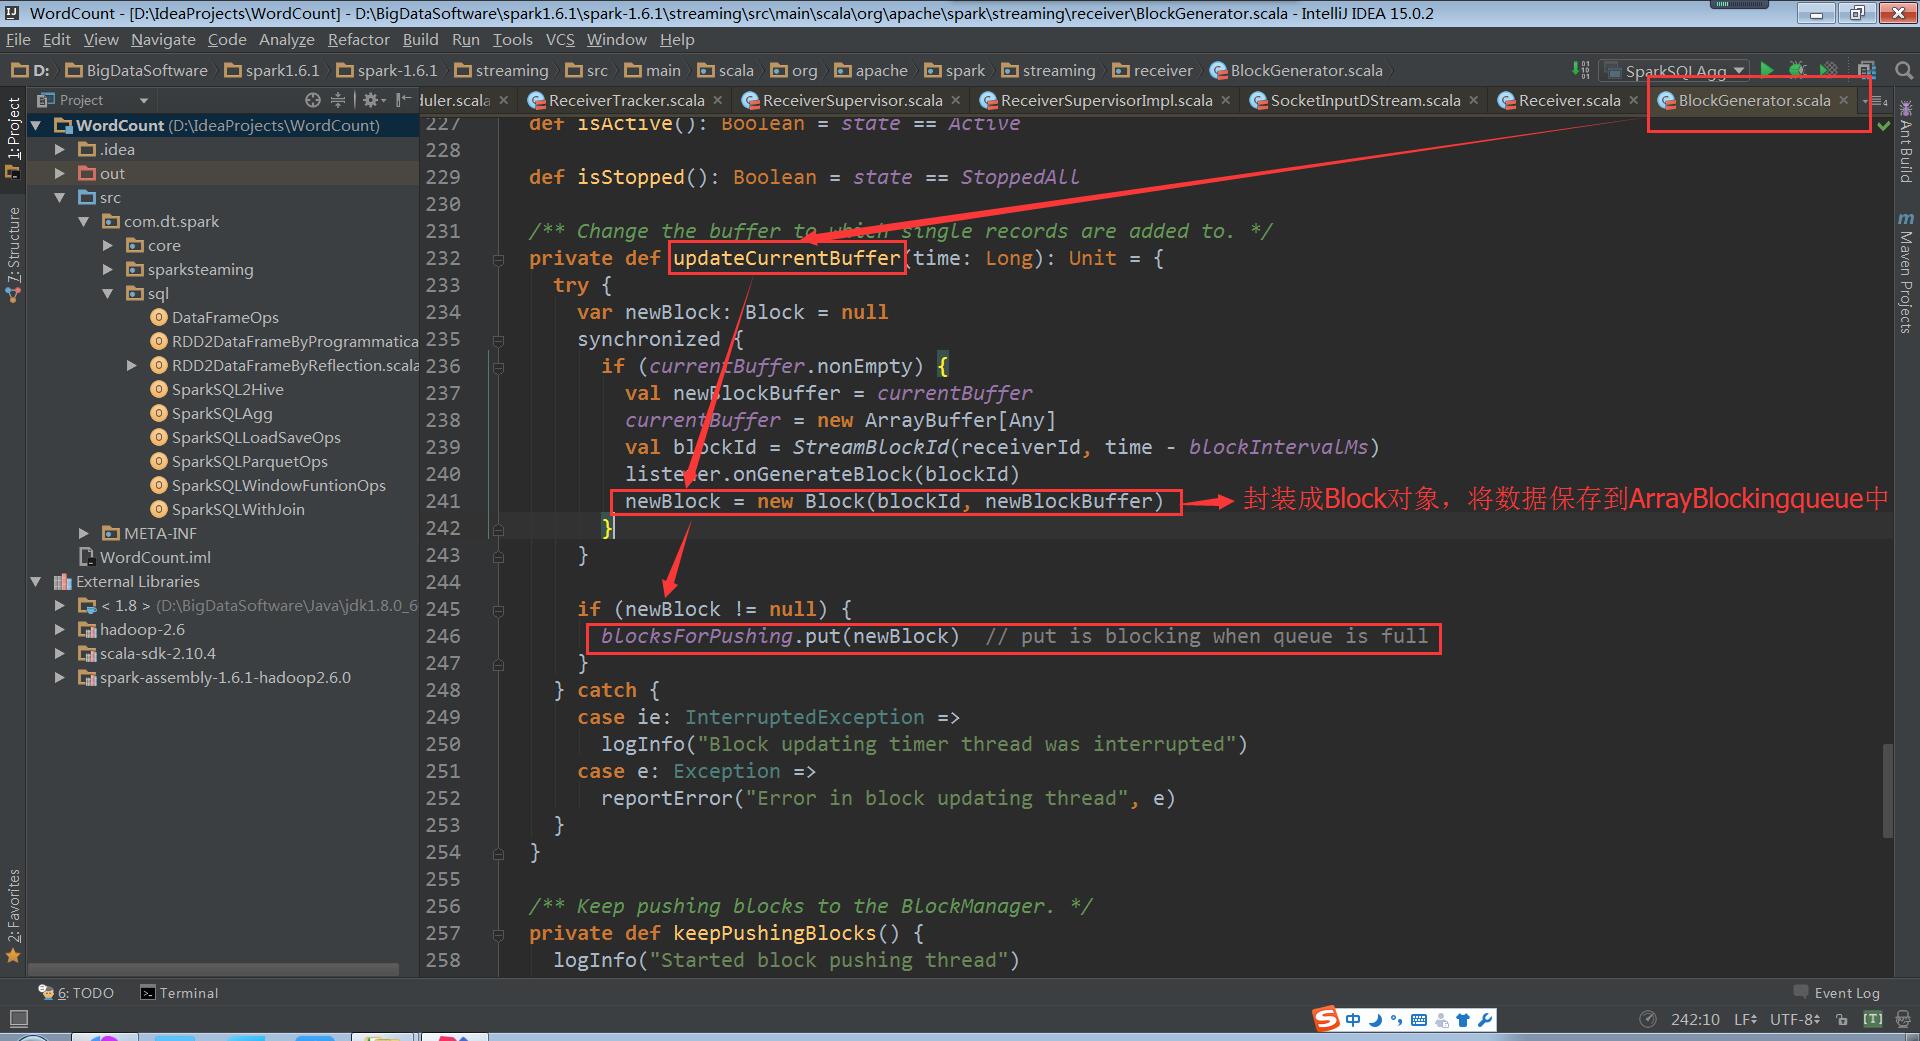
Task: Show hidden editor tabs list
Action: [1876, 100]
